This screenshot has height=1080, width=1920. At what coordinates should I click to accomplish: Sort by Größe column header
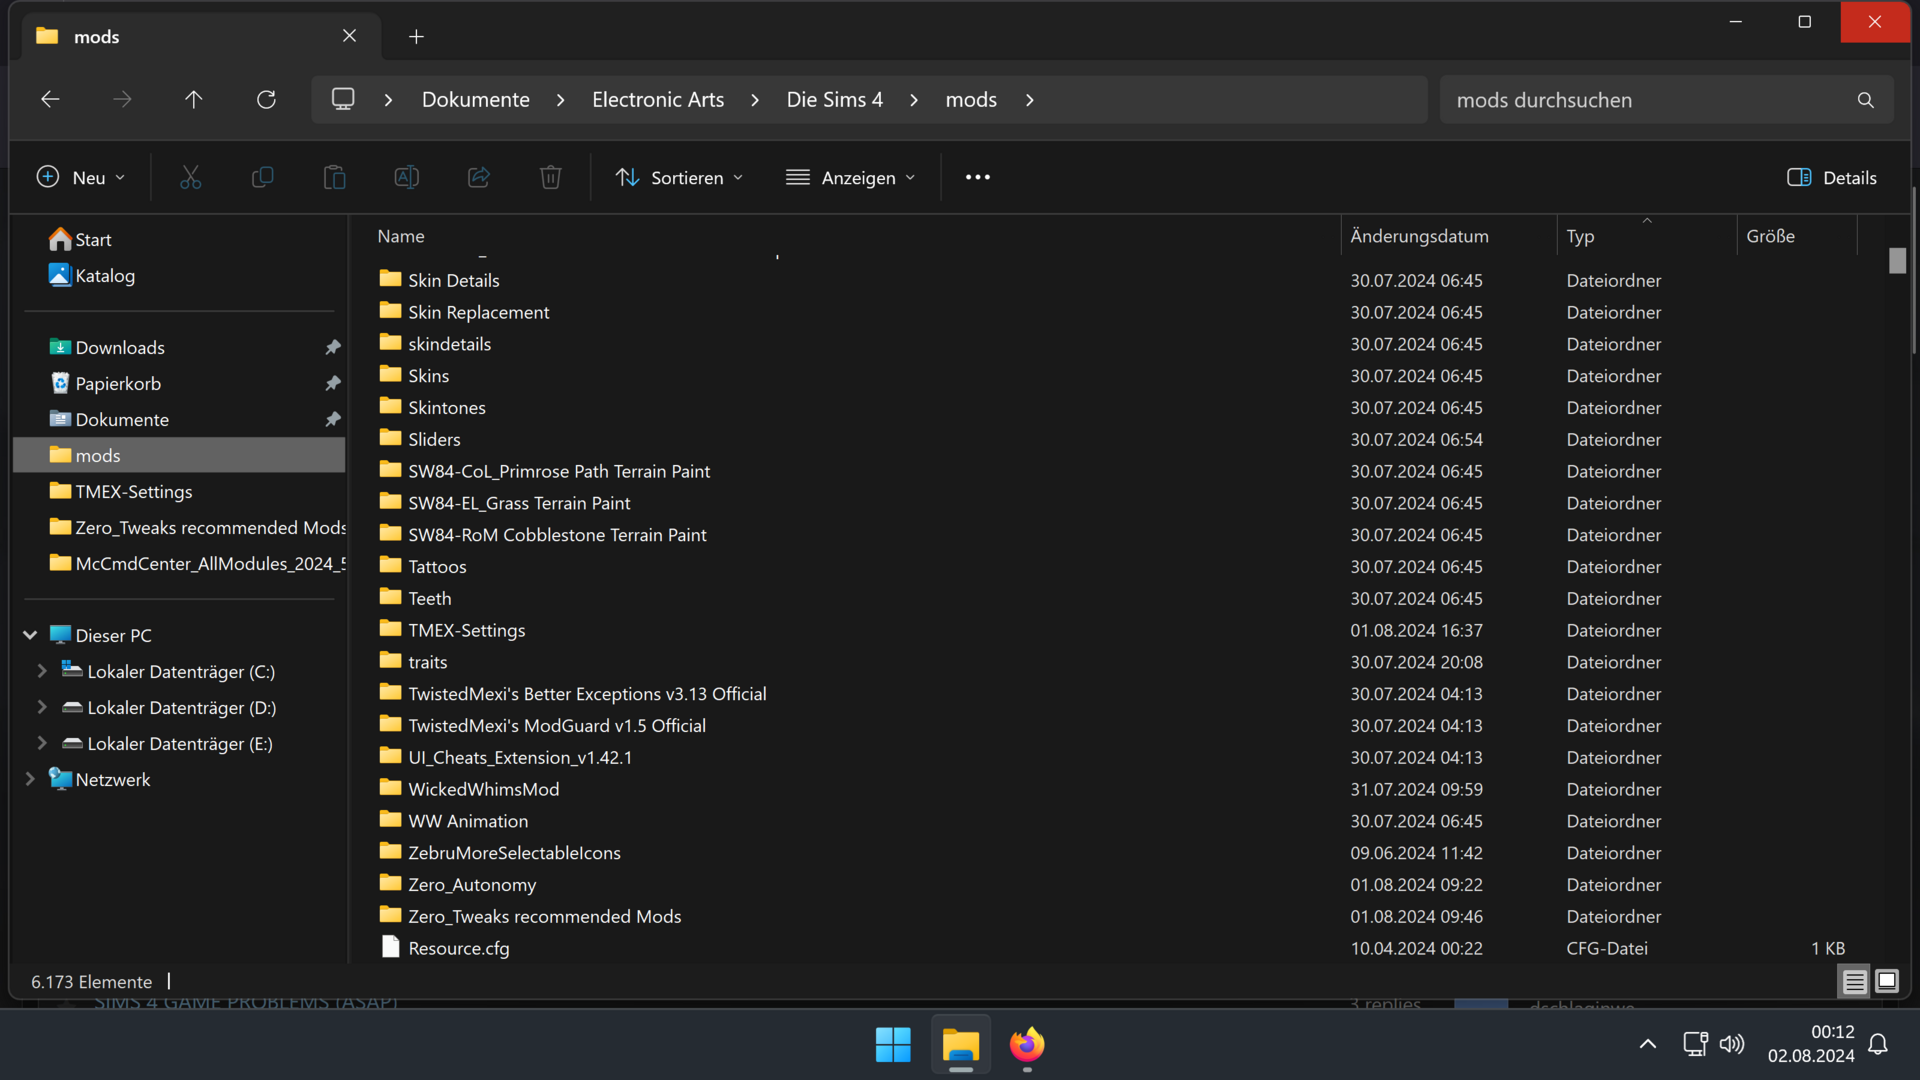coord(1770,236)
